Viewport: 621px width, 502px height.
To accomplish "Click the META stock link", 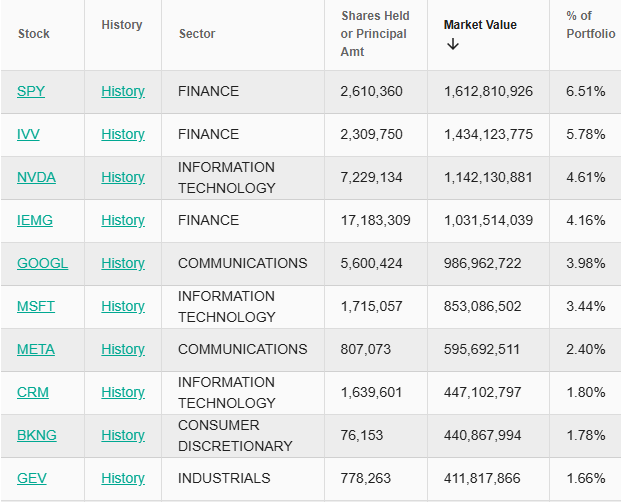I will (x=36, y=349).
